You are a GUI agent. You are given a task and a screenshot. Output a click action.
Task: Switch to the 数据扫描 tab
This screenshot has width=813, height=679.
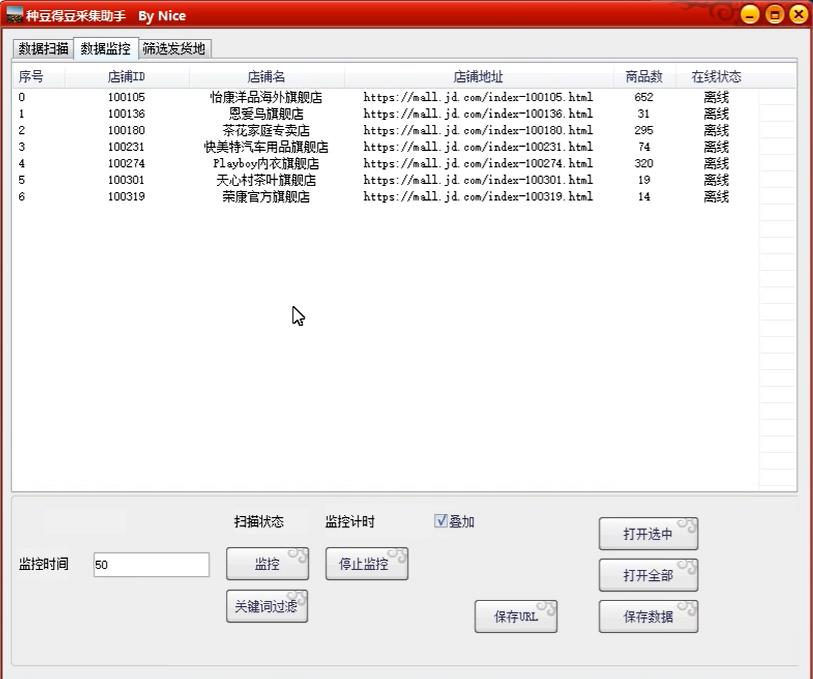[x=43, y=48]
